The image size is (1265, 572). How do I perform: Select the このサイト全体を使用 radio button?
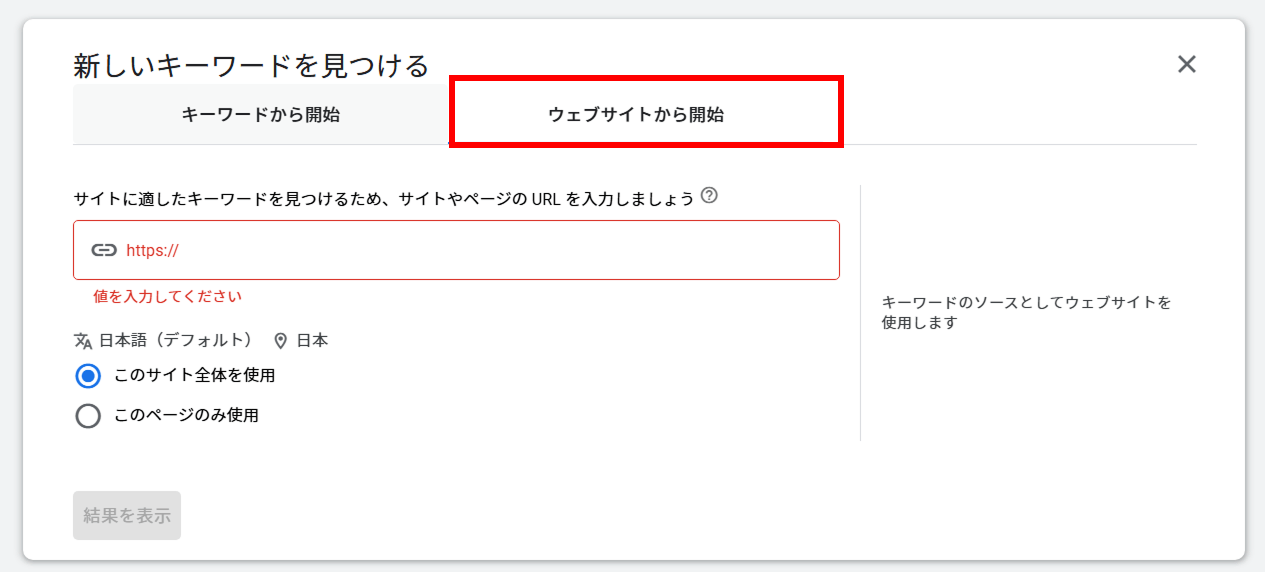(88, 376)
